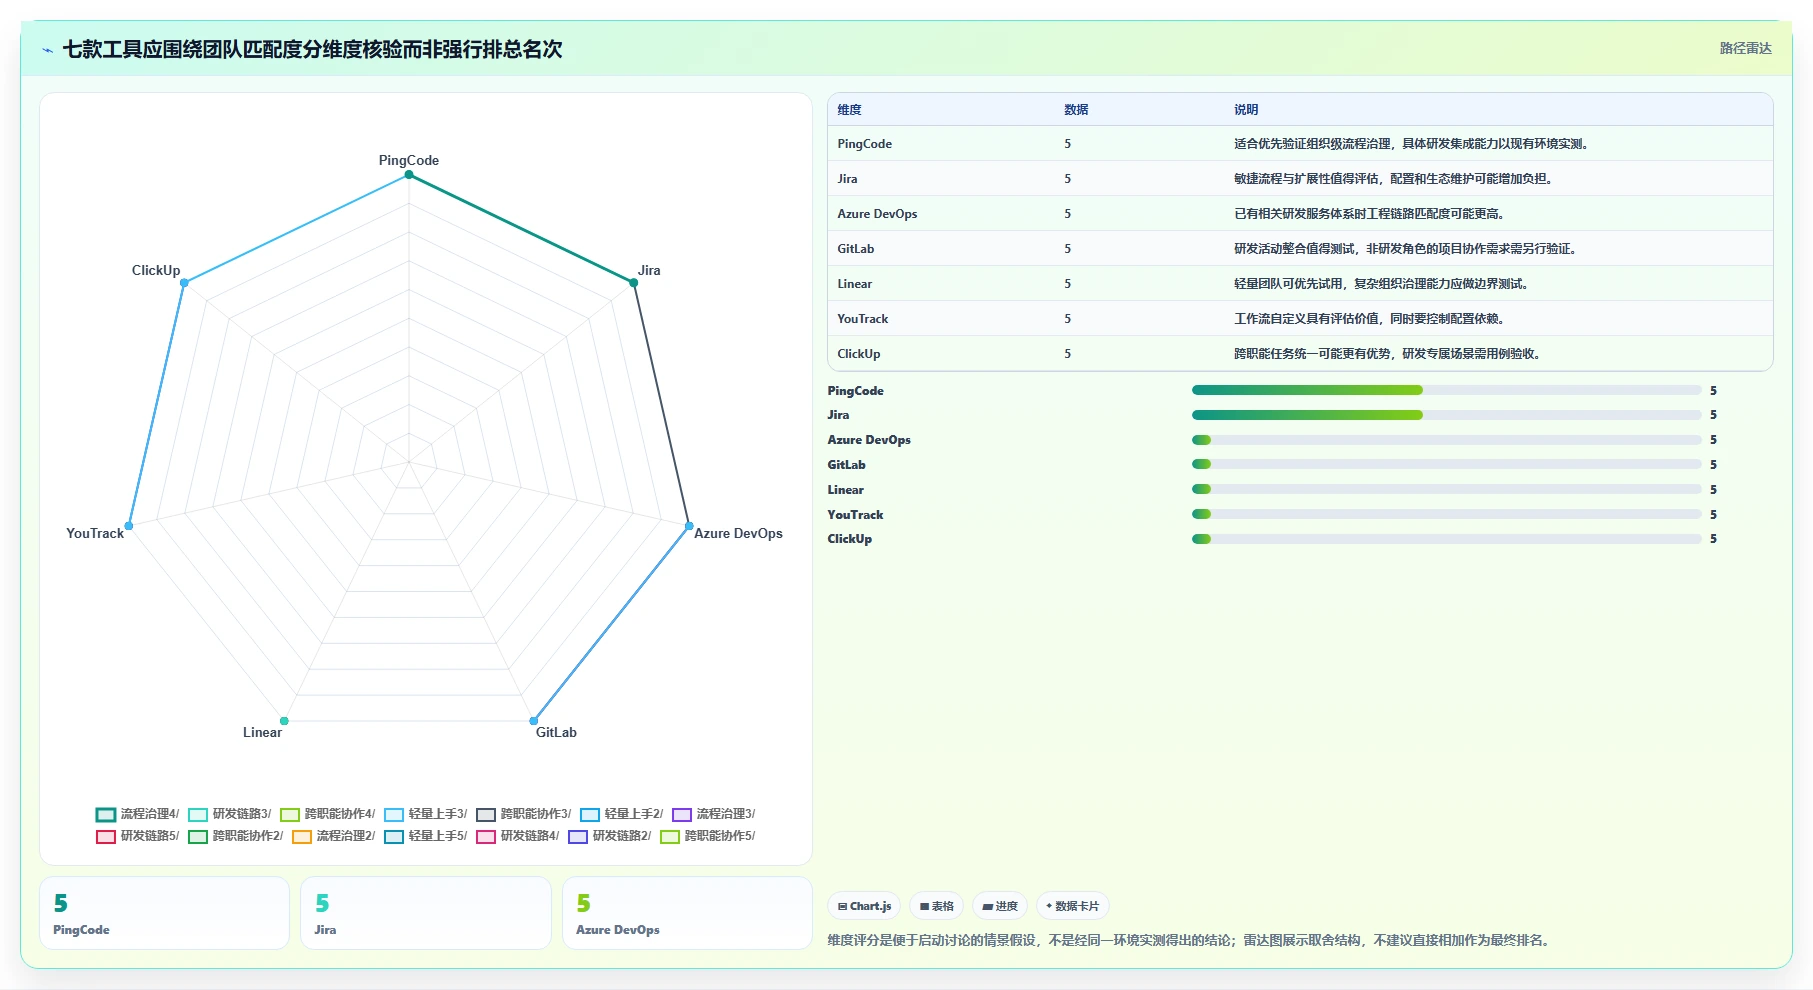Select the 表格 chip
Viewport: 1813px width, 990px height.
pyautogui.click(x=937, y=906)
